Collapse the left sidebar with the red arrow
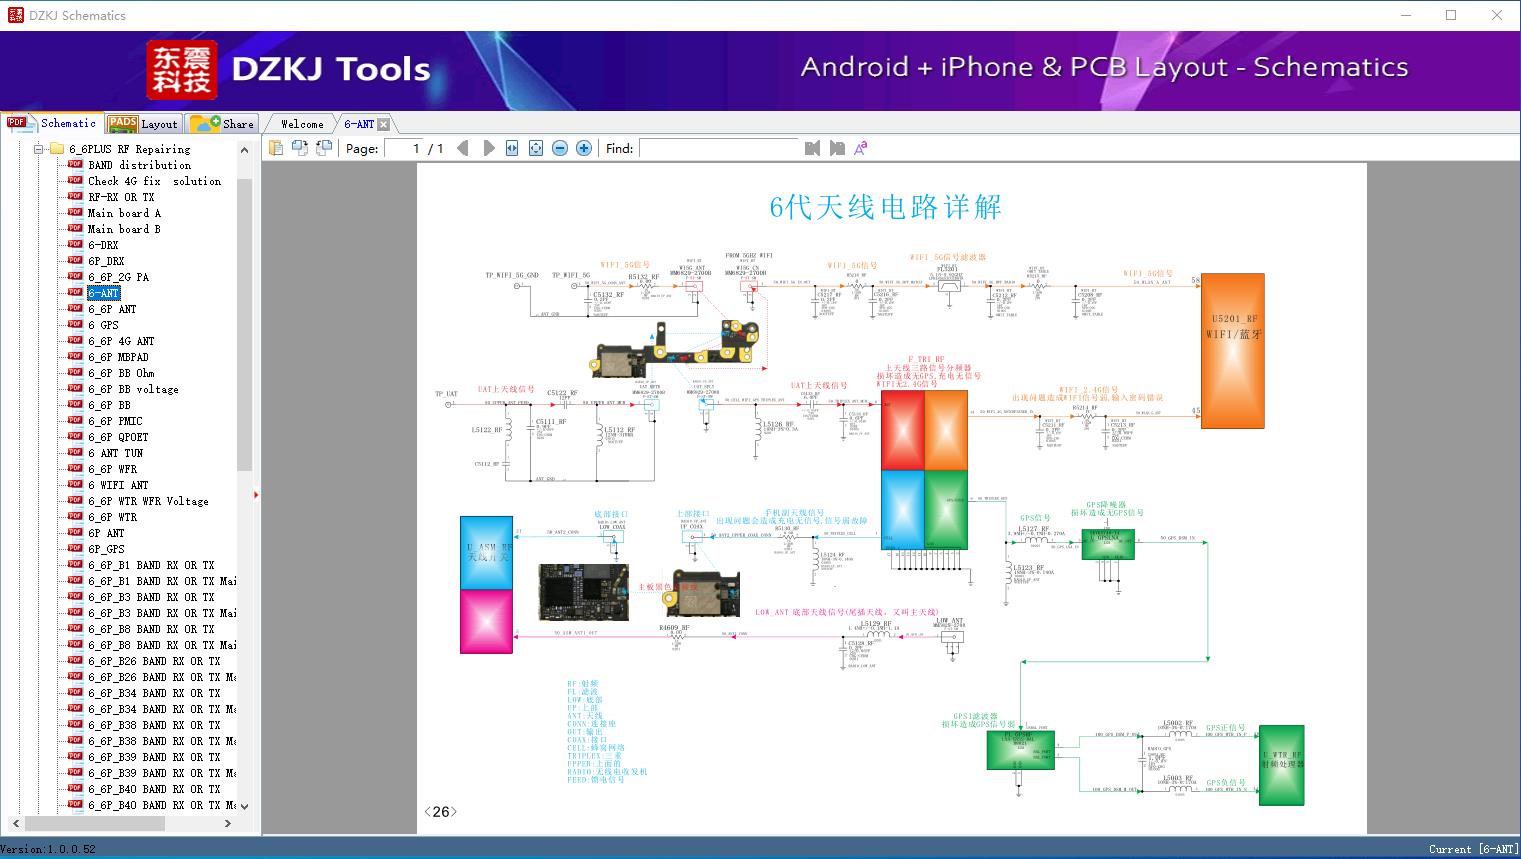This screenshot has width=1521, height=859. pyautogui.click(x=256, y=495)
